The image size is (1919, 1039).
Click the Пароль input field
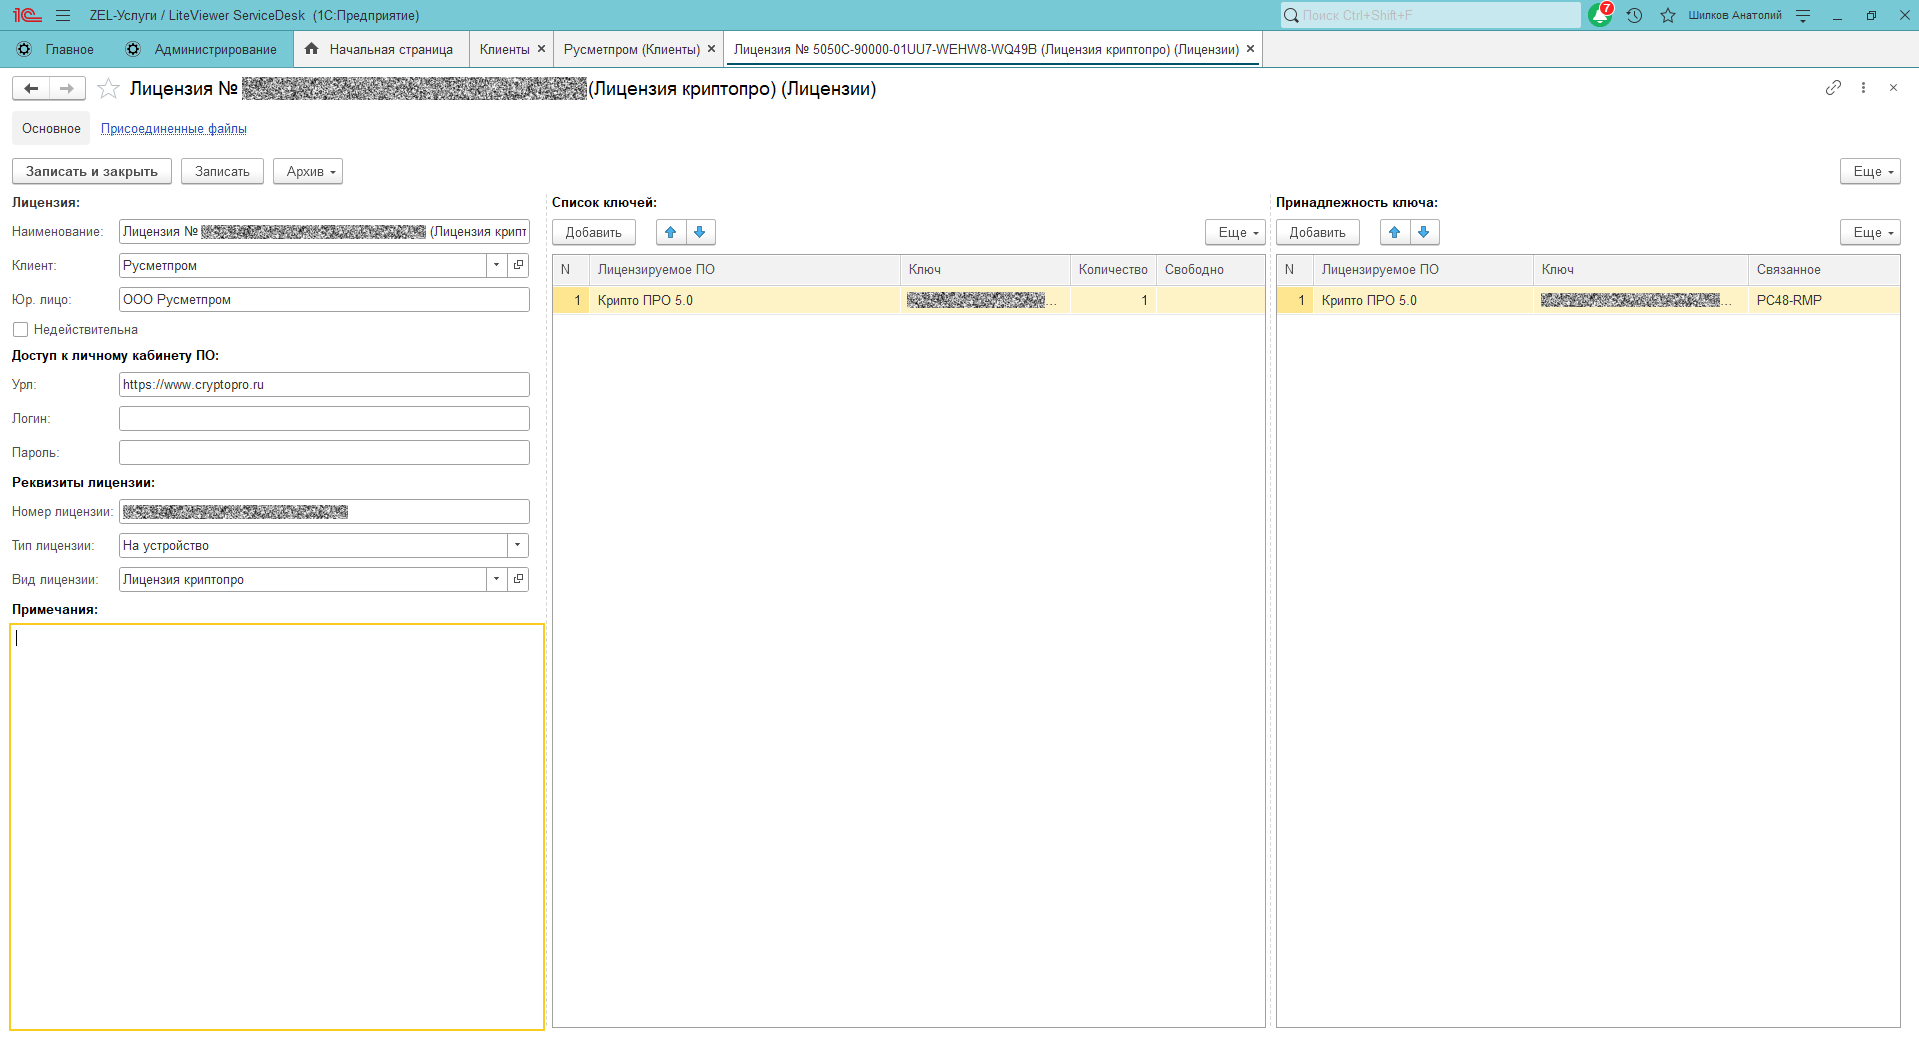click(x=324, y=452)
